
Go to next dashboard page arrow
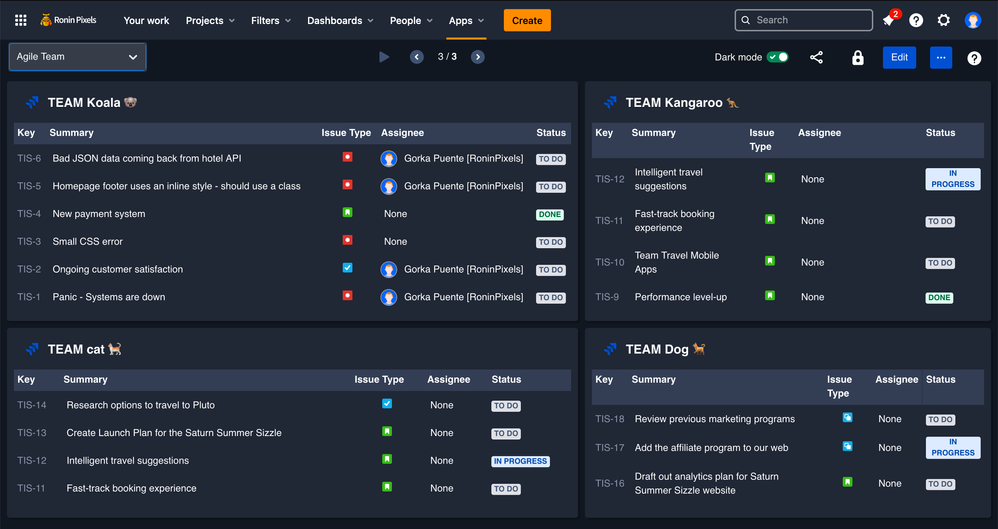(477, 57)
